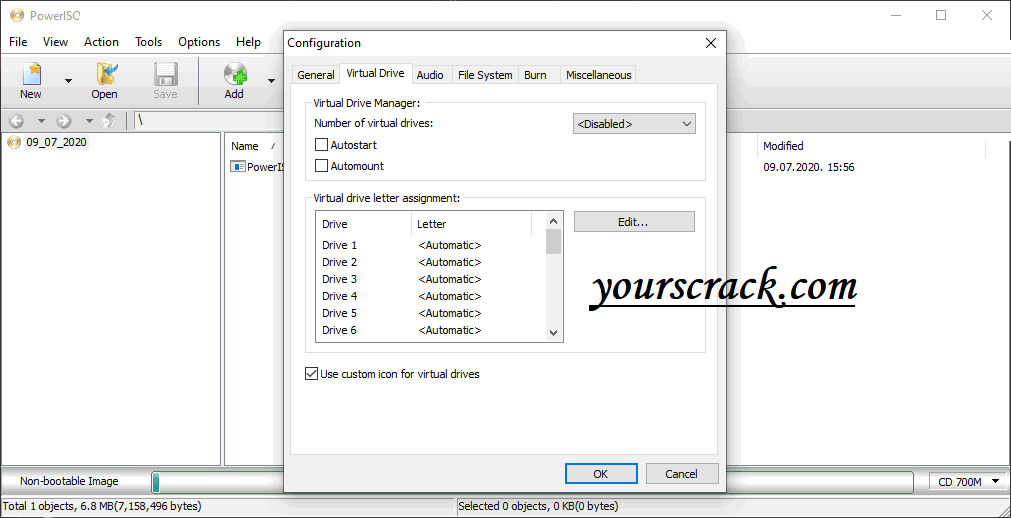This screenshot has height=518, width=1011.
Task: Click the New toolbar icon
Action: 31,74
